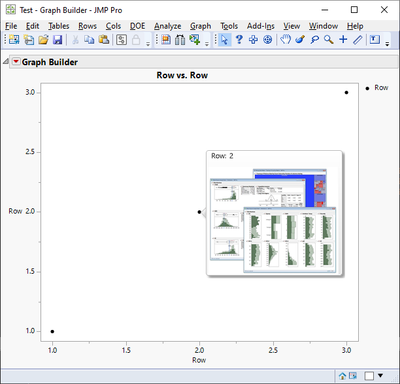Click the hover label image thumbnail

[x=273, y=221]
